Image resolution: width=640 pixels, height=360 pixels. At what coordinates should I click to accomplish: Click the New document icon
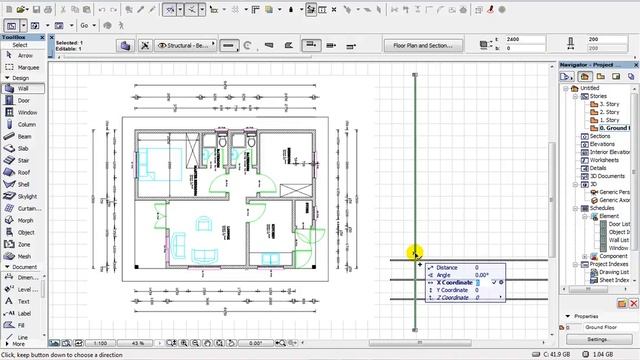coord(9,9)
